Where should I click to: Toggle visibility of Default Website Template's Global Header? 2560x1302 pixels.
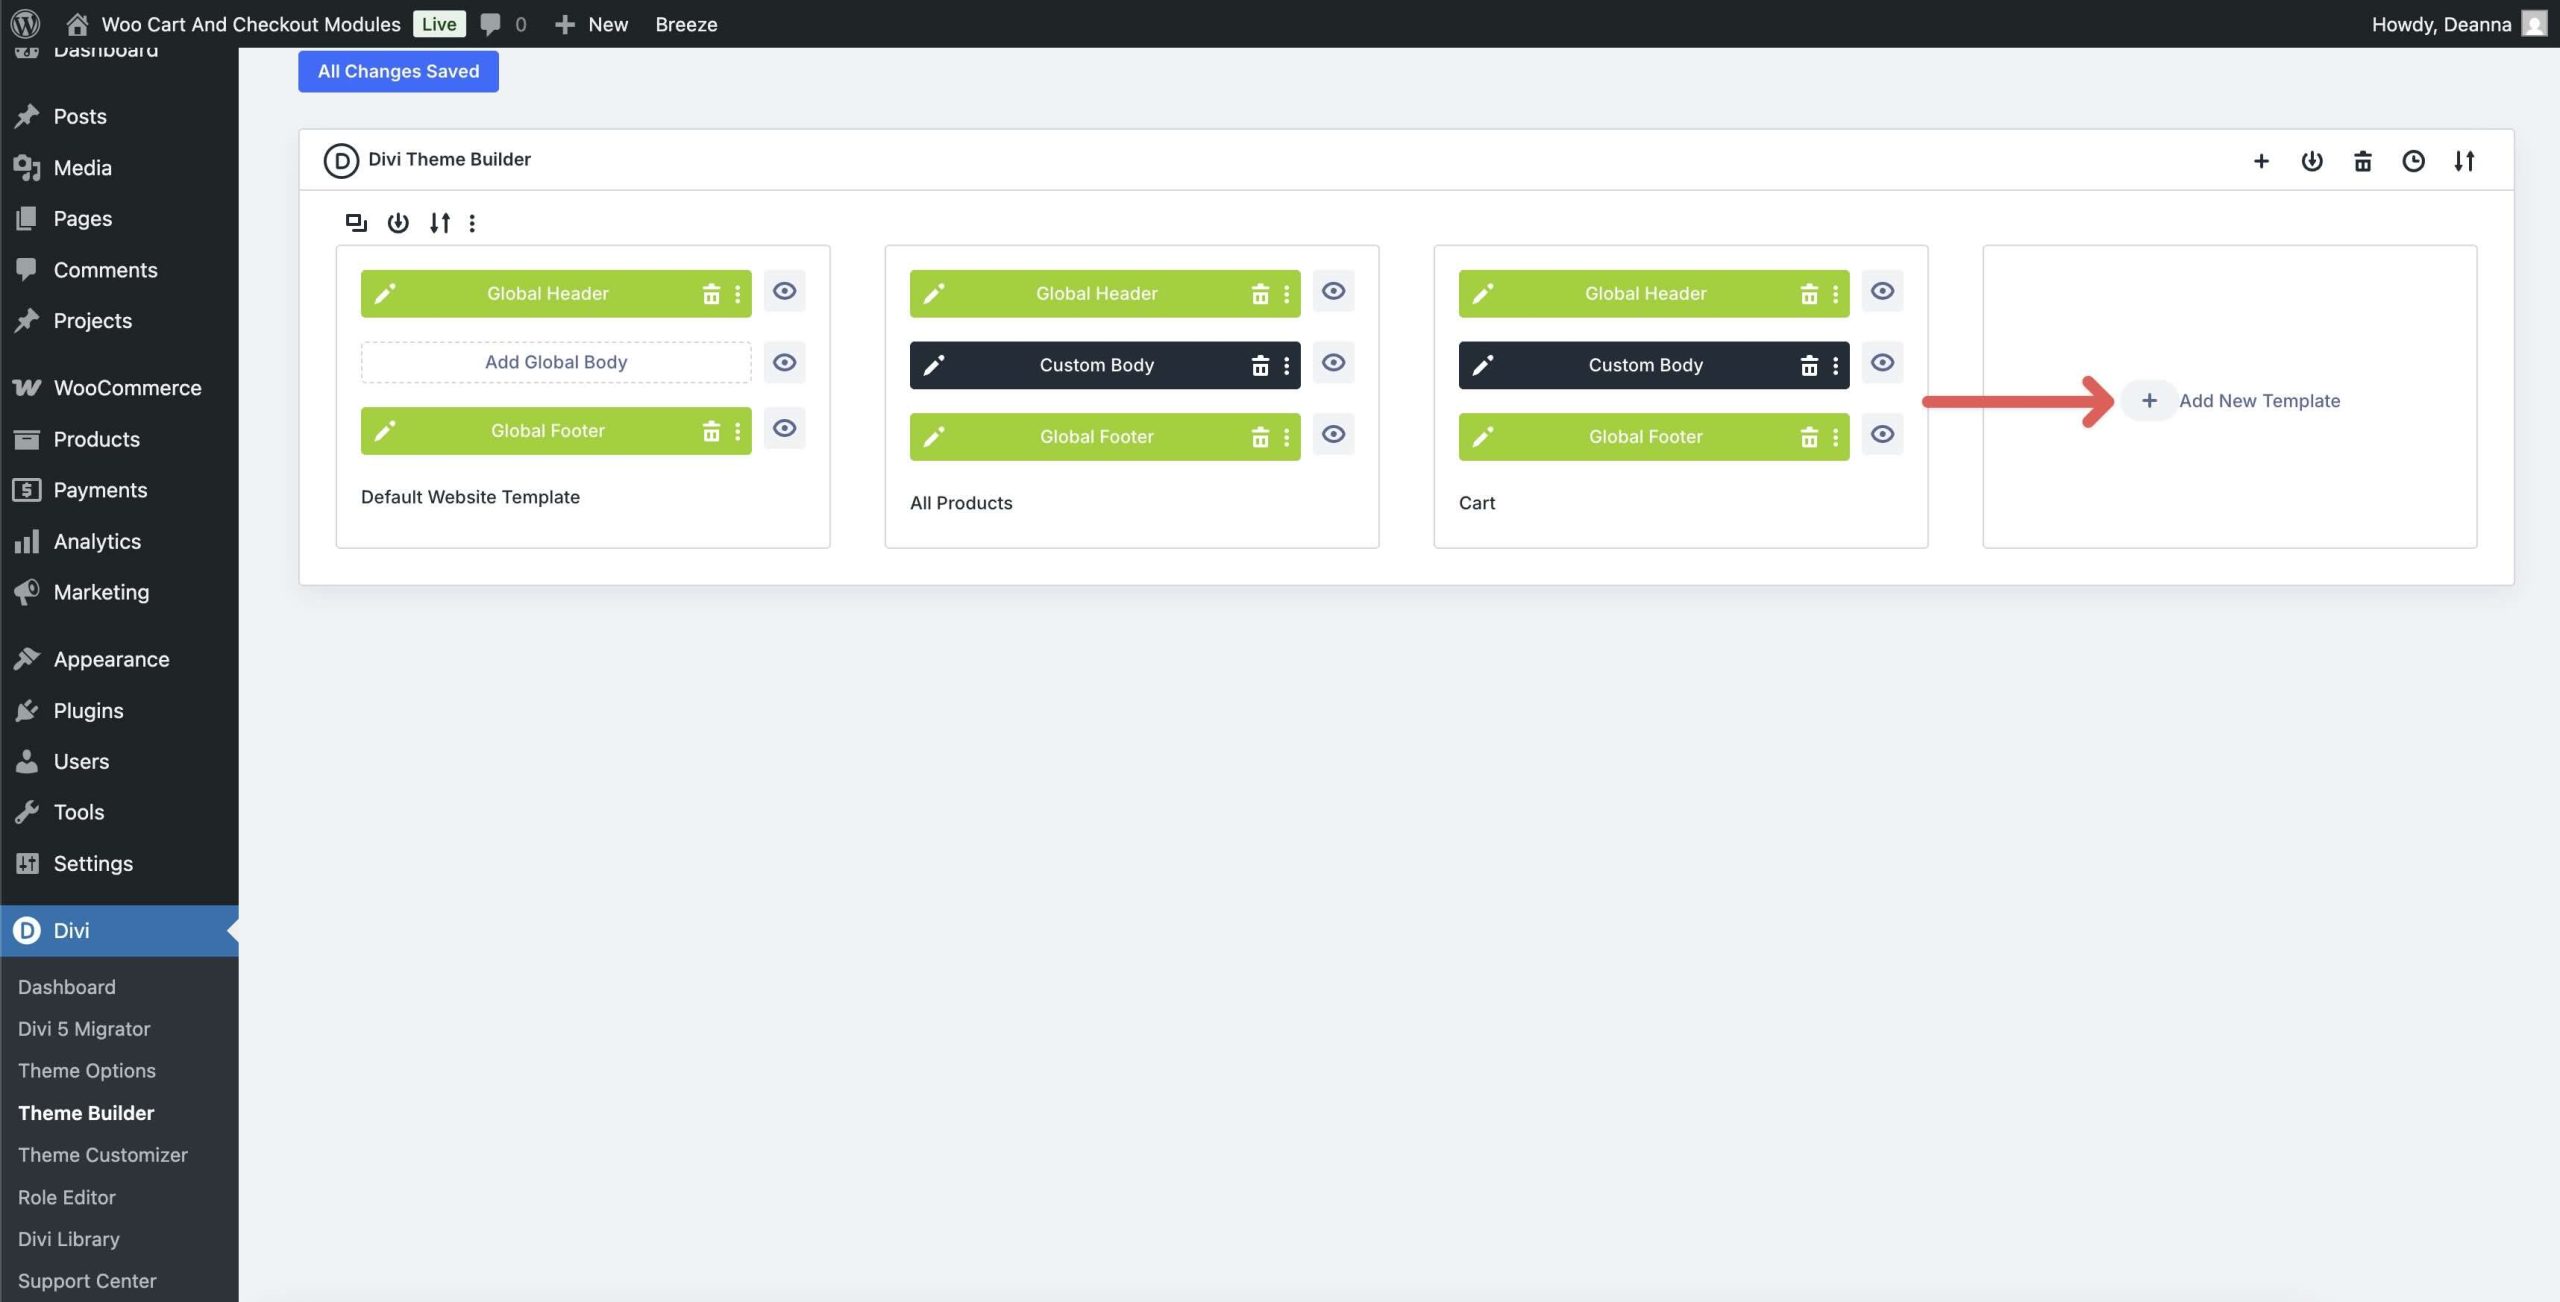[x=785, y=291]
